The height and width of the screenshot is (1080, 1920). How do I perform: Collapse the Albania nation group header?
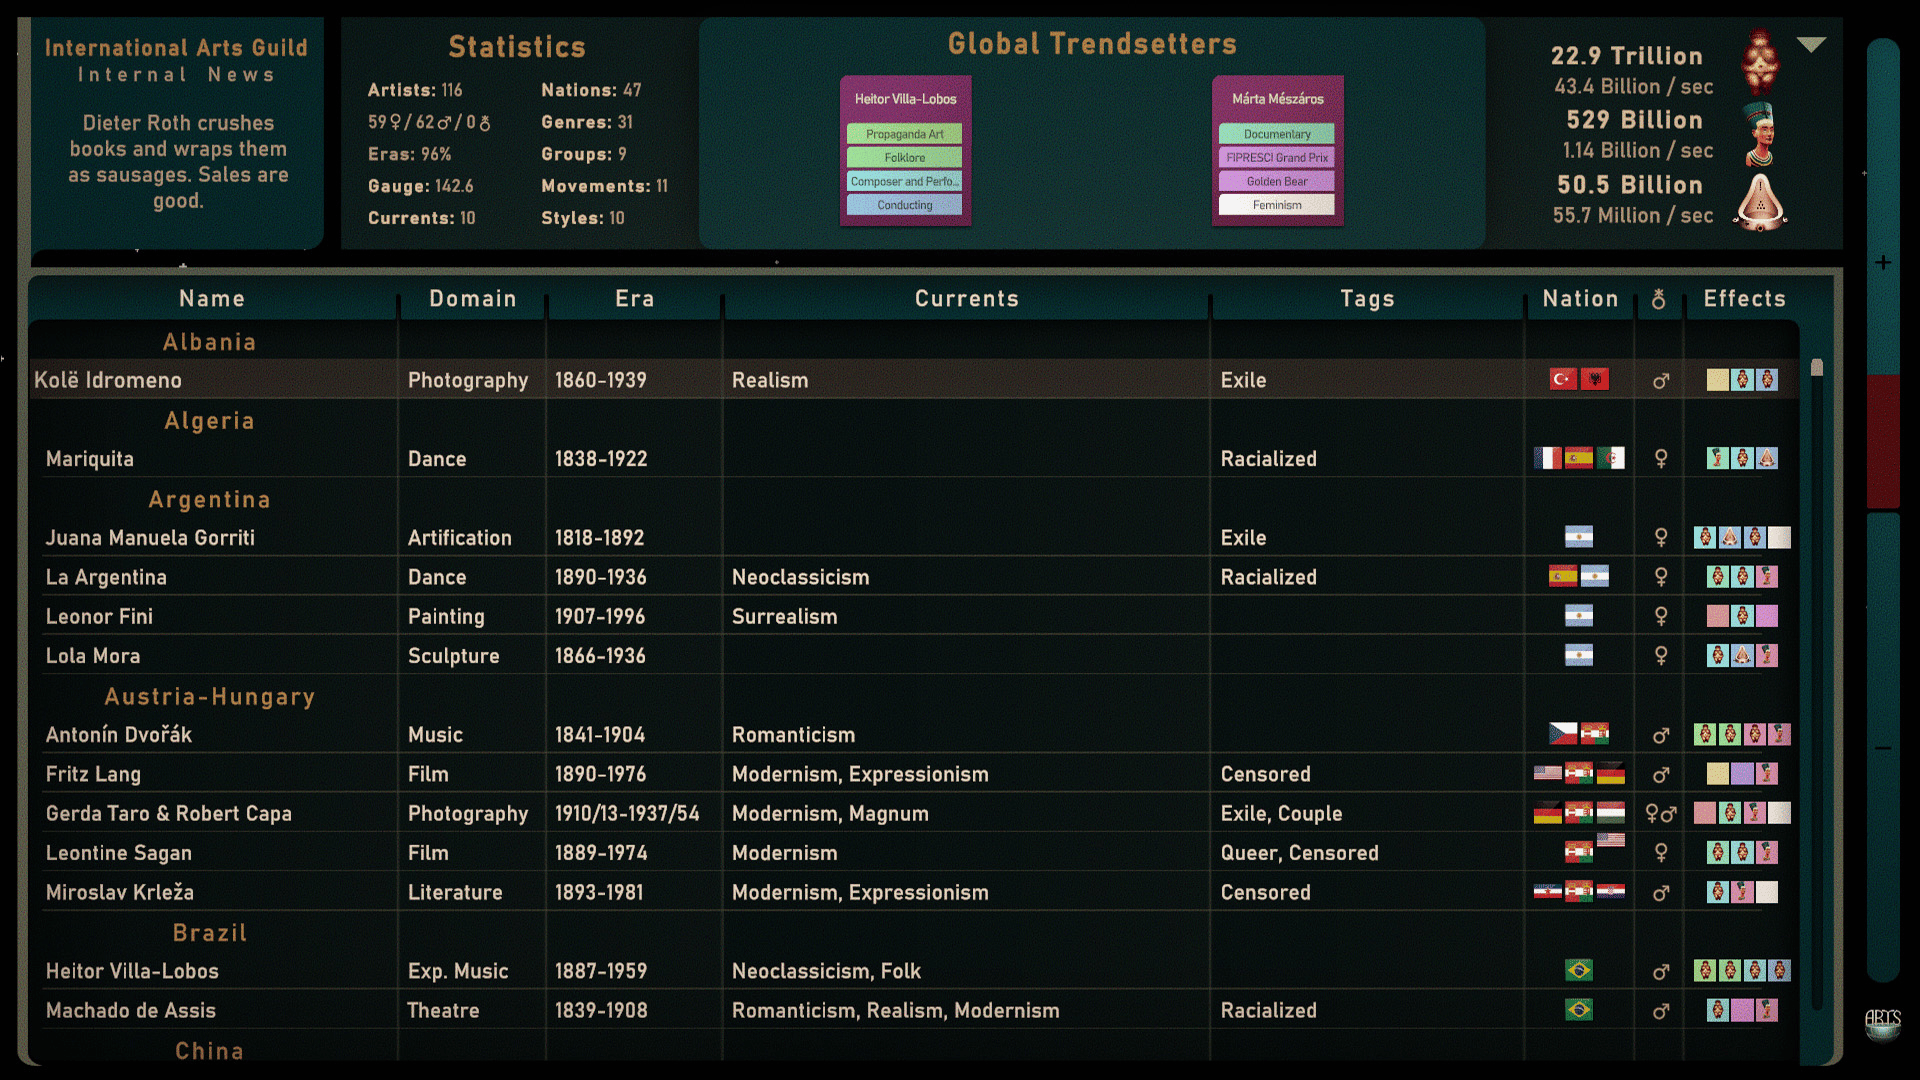pyautogui.click(x=210, y=342)
